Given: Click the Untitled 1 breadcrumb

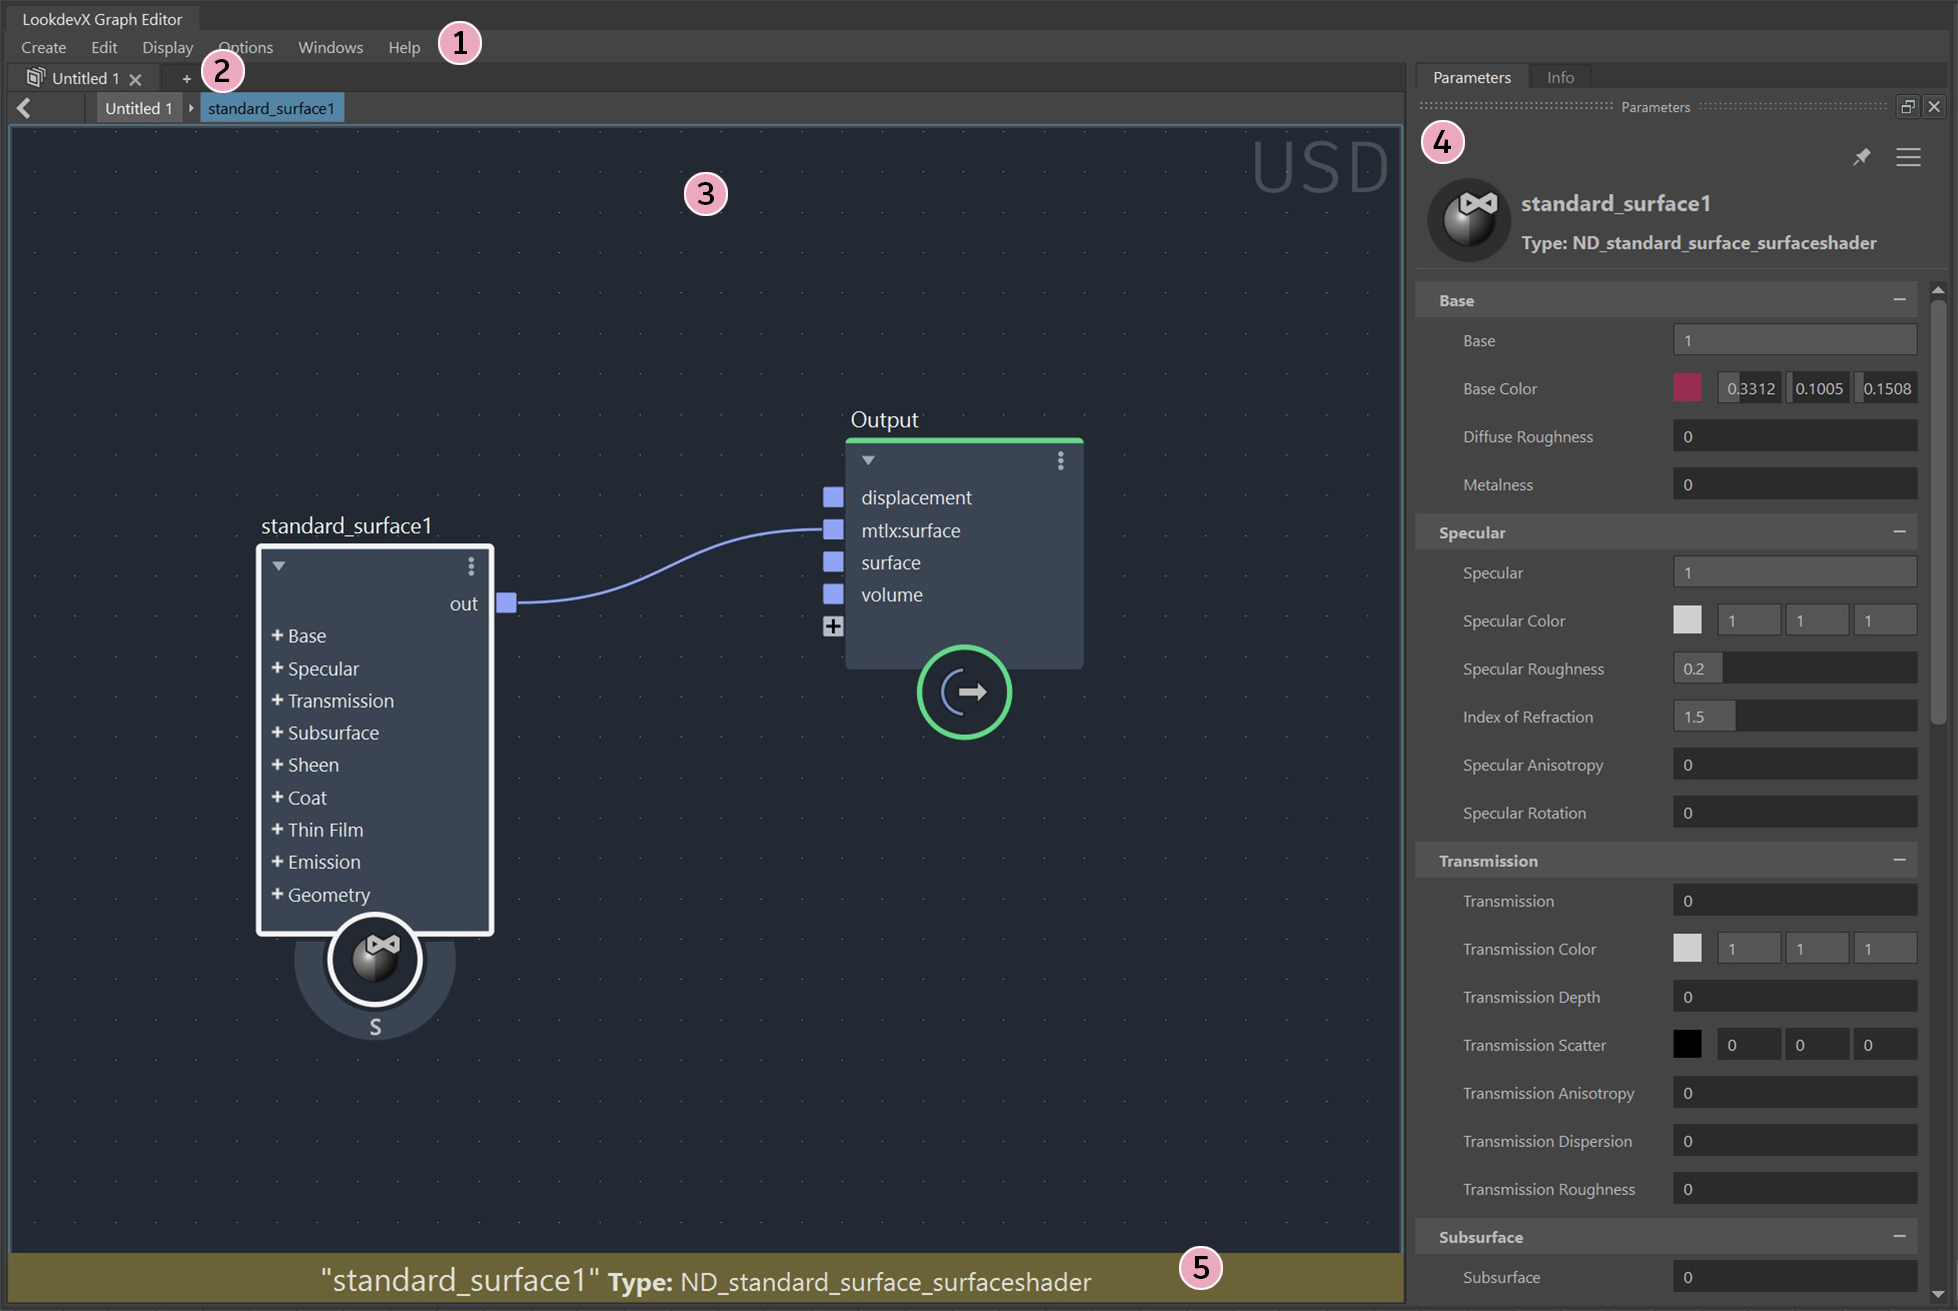Looking at the screenshot, I should (138, 108).
